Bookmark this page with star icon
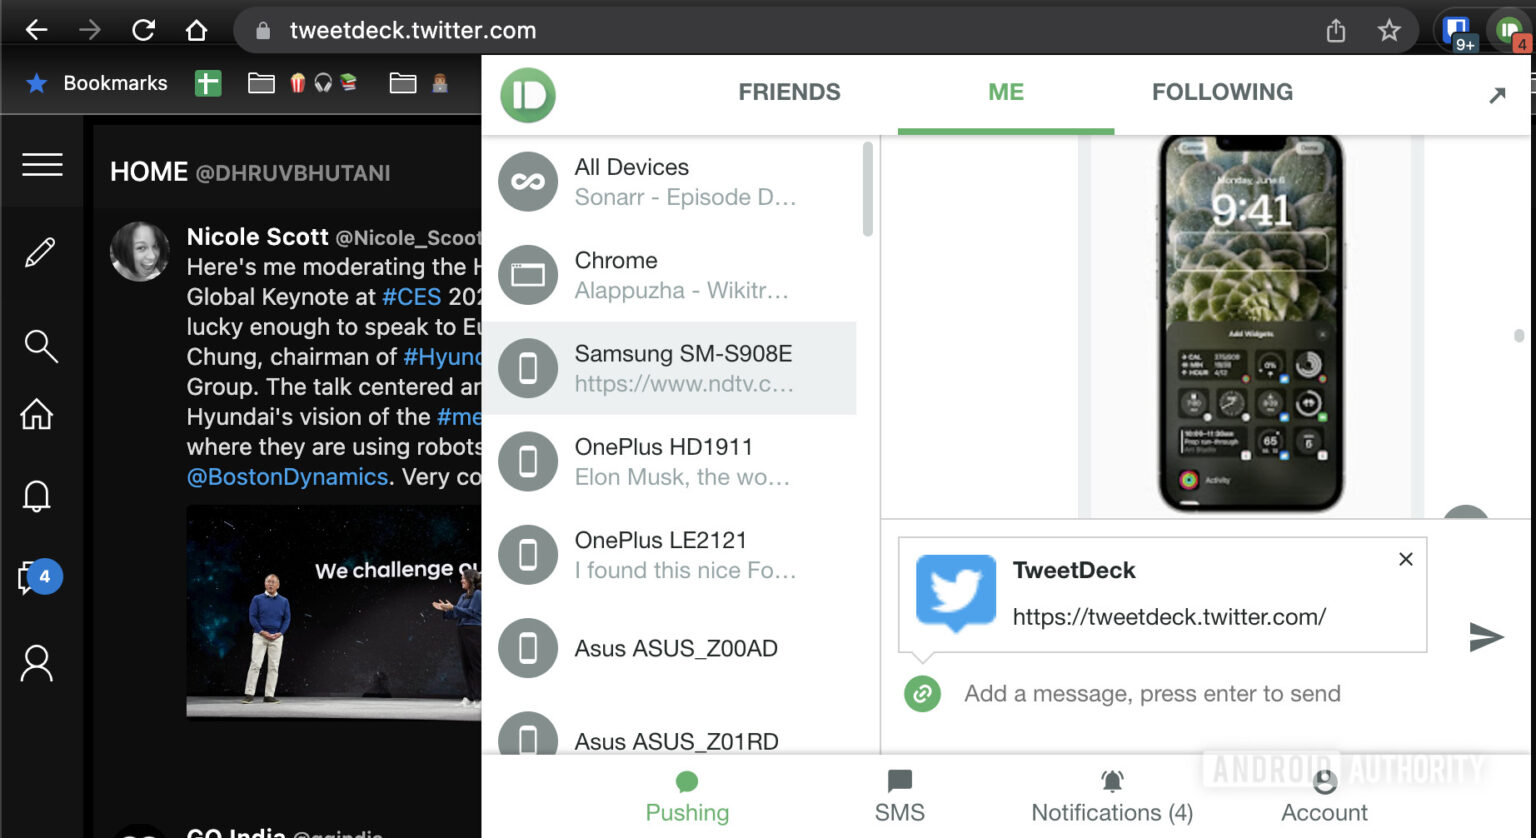The height and width of the screenshot is (838, 1536). [1389, 31]
